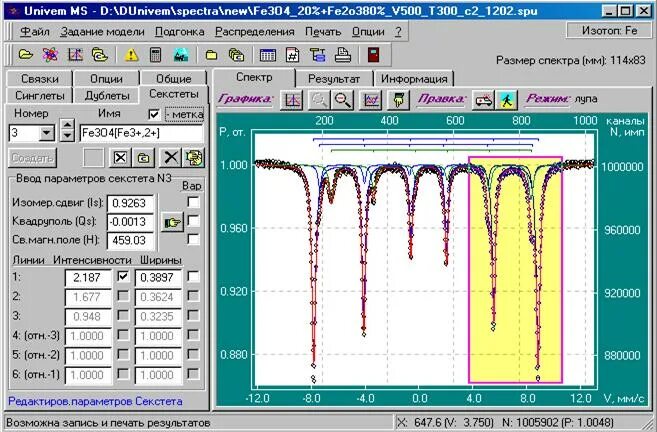This screenshot has width=657, height=432.
Task: Select the Спектр tab
Action: (254, 77)
